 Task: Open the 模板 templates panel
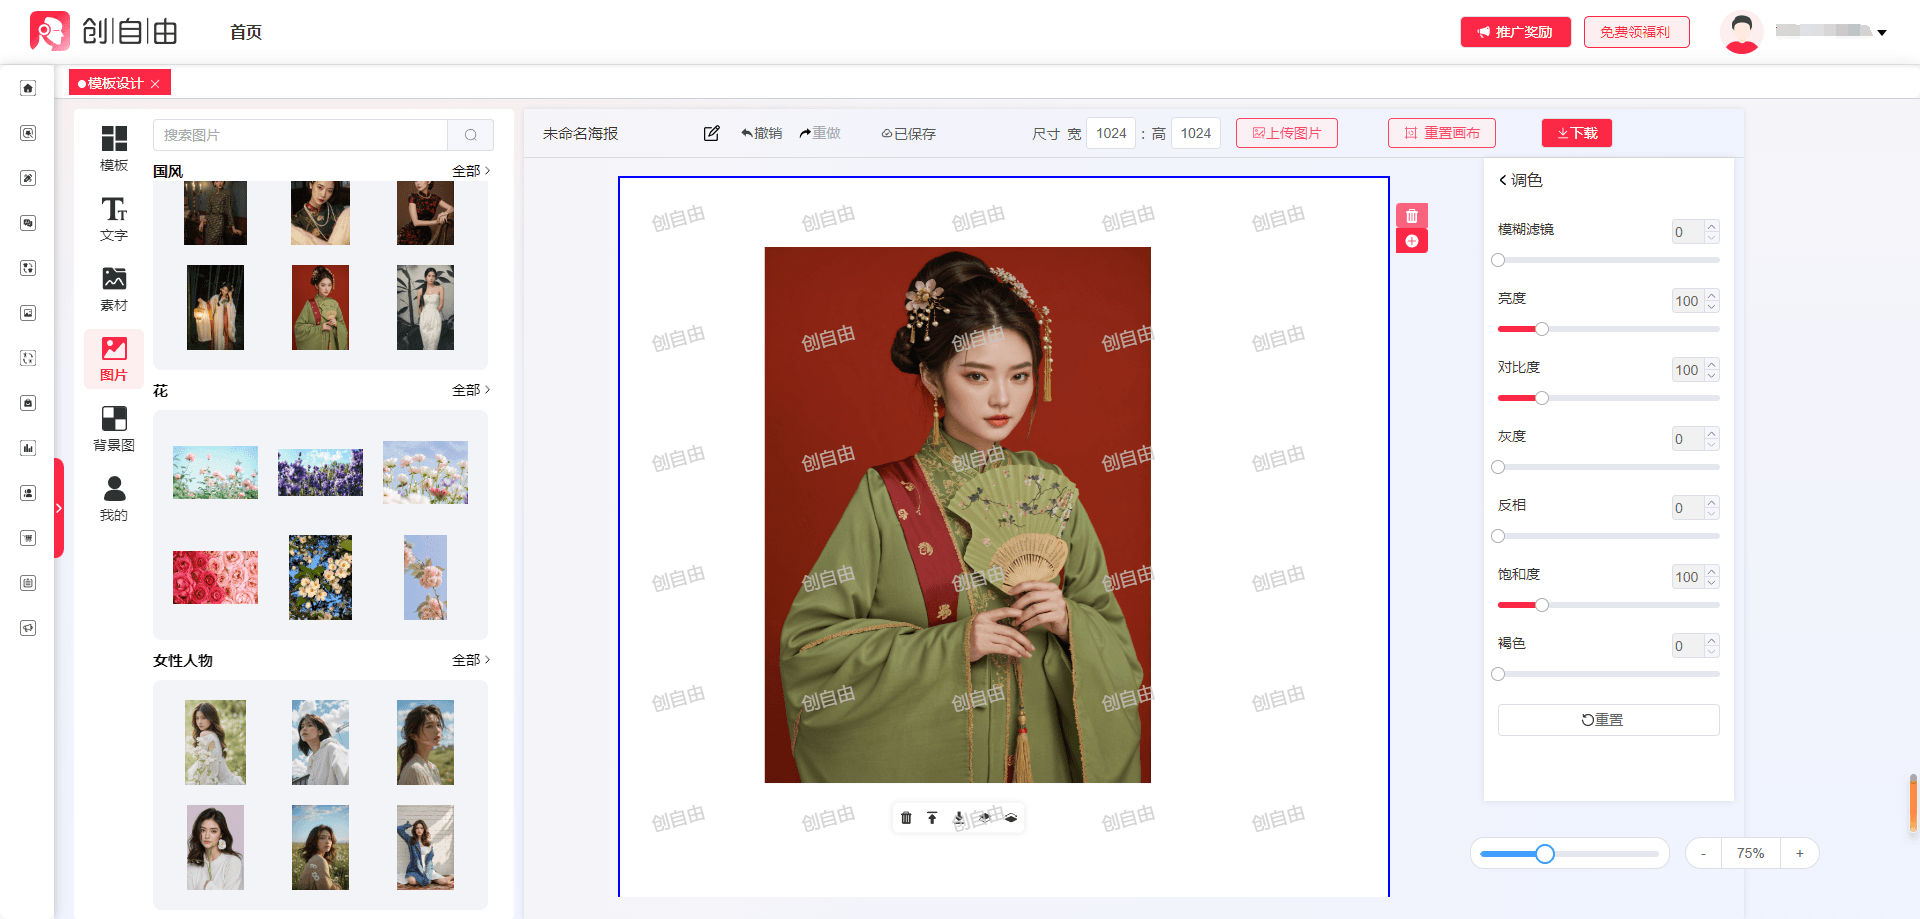pyautogui.click(x=114, y=148)
